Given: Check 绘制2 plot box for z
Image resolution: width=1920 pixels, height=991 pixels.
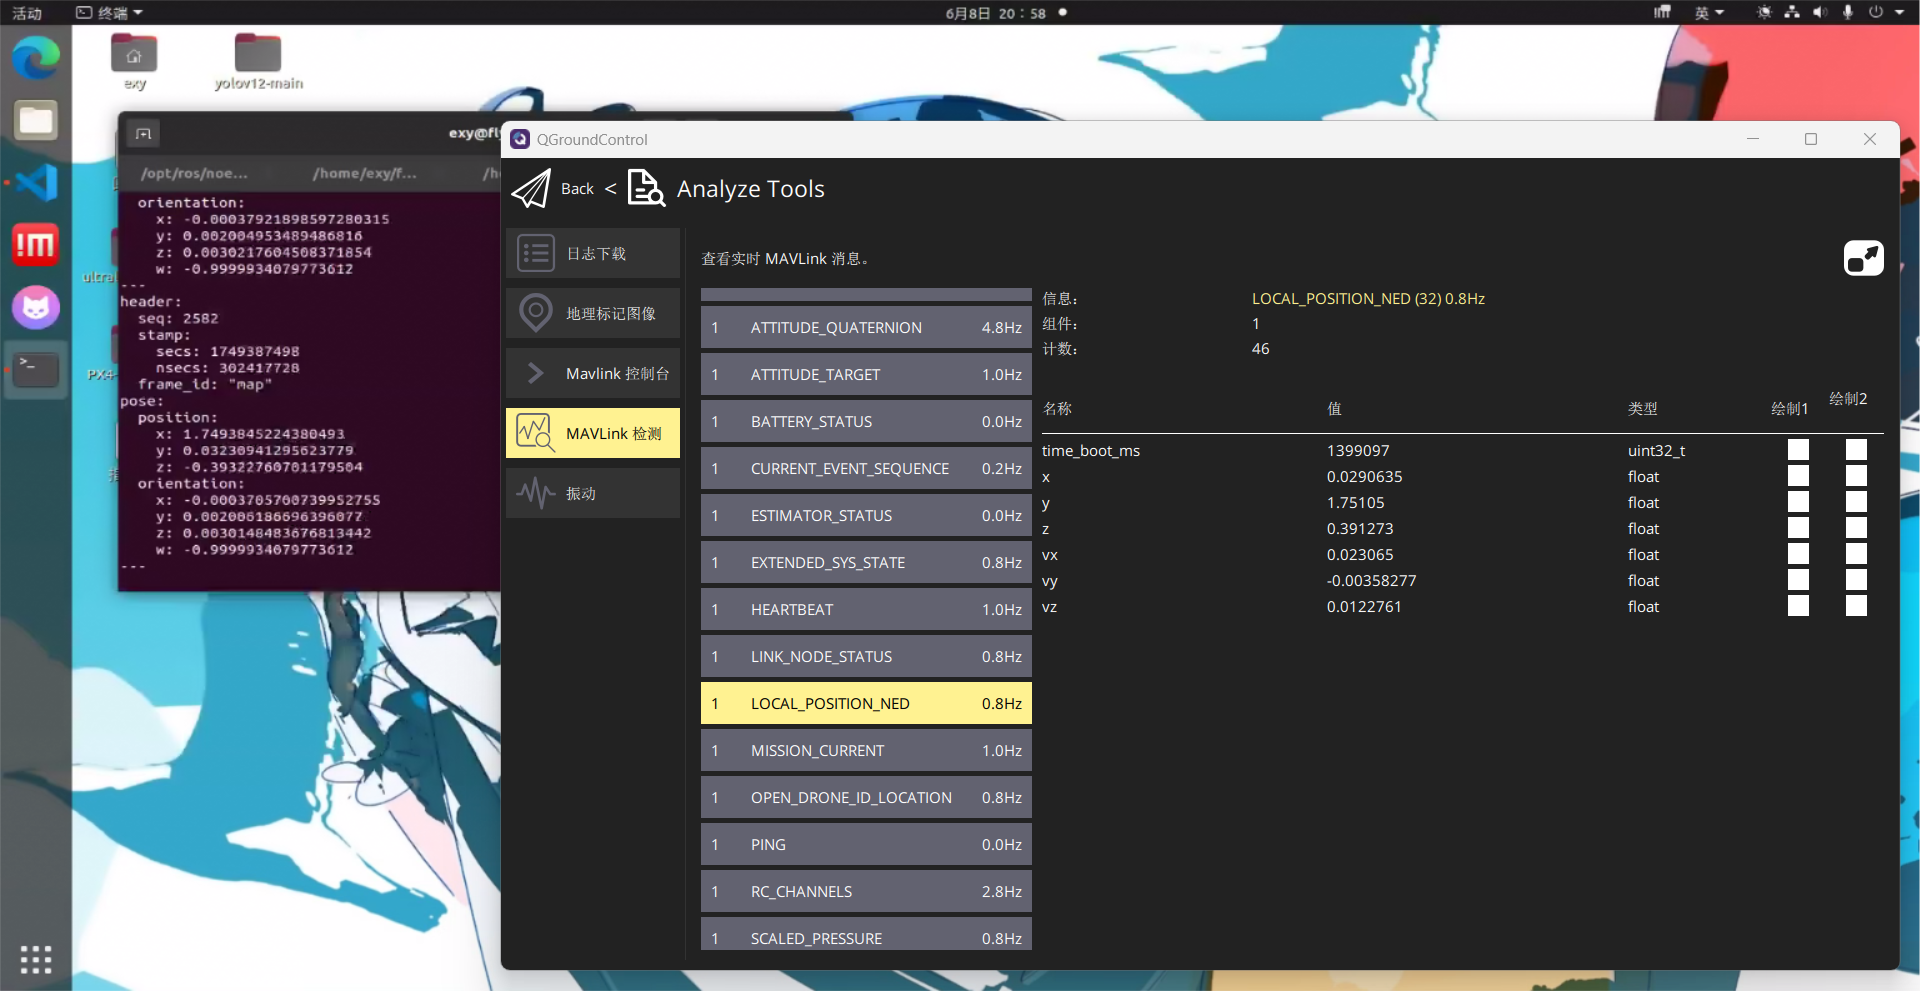Looking at the screenshot, I should pos(1856,528).
